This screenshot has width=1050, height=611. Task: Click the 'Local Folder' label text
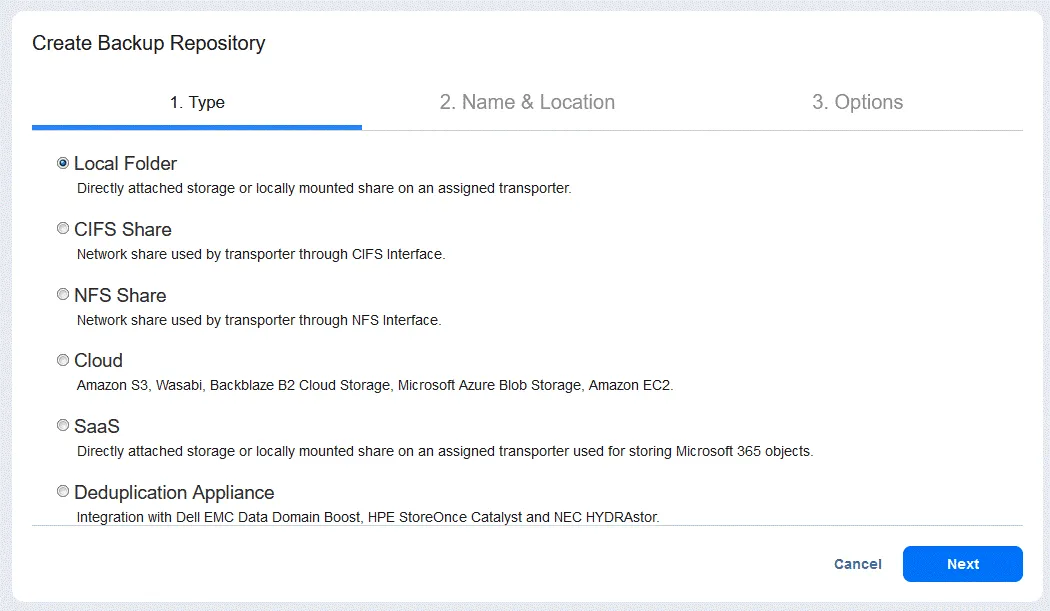pyautogui.click(x=125, y=163)
